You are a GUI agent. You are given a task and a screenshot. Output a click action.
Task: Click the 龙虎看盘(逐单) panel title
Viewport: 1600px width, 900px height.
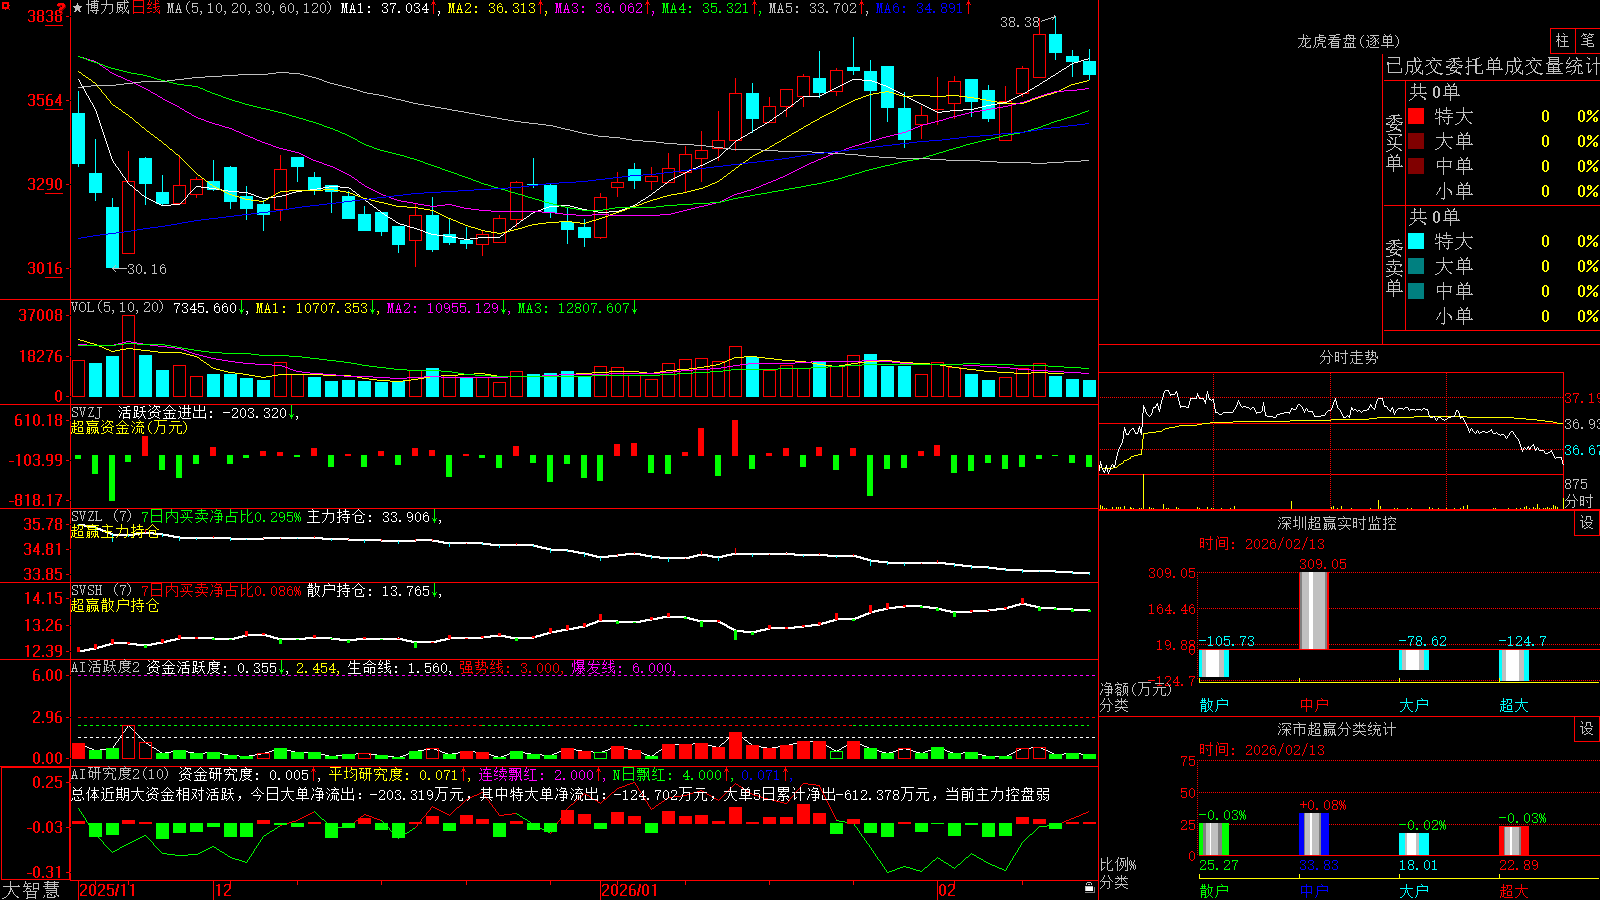pyautogui.click(x=1348, y=41)
